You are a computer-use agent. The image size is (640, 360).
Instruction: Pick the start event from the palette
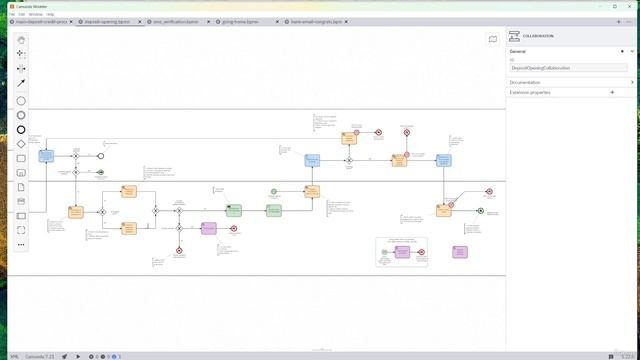[x=21, y=101]
